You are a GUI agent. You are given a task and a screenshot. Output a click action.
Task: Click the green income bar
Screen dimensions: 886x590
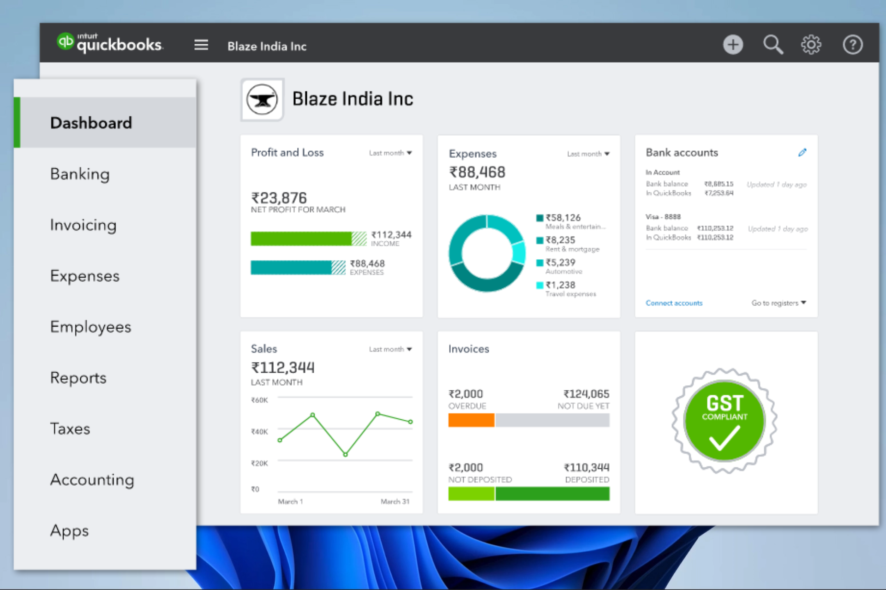[309, 238]
